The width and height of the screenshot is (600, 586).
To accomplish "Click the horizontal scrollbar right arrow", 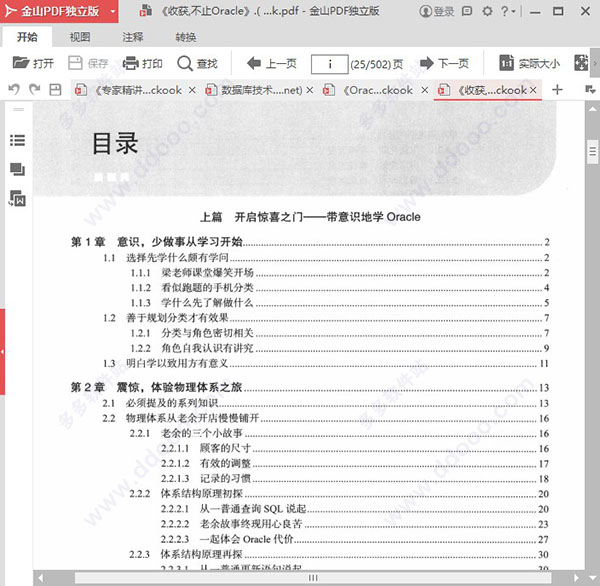I will pos(576,578).
